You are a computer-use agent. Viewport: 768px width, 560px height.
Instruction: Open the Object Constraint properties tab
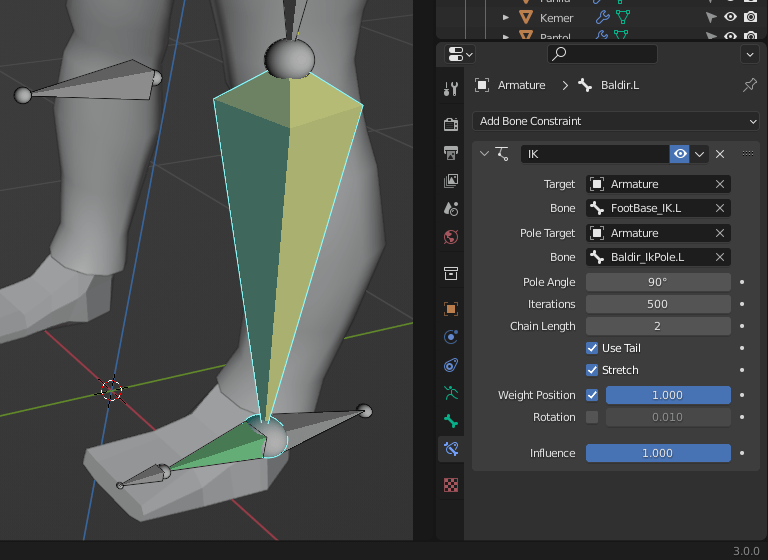tap(451, 365)
